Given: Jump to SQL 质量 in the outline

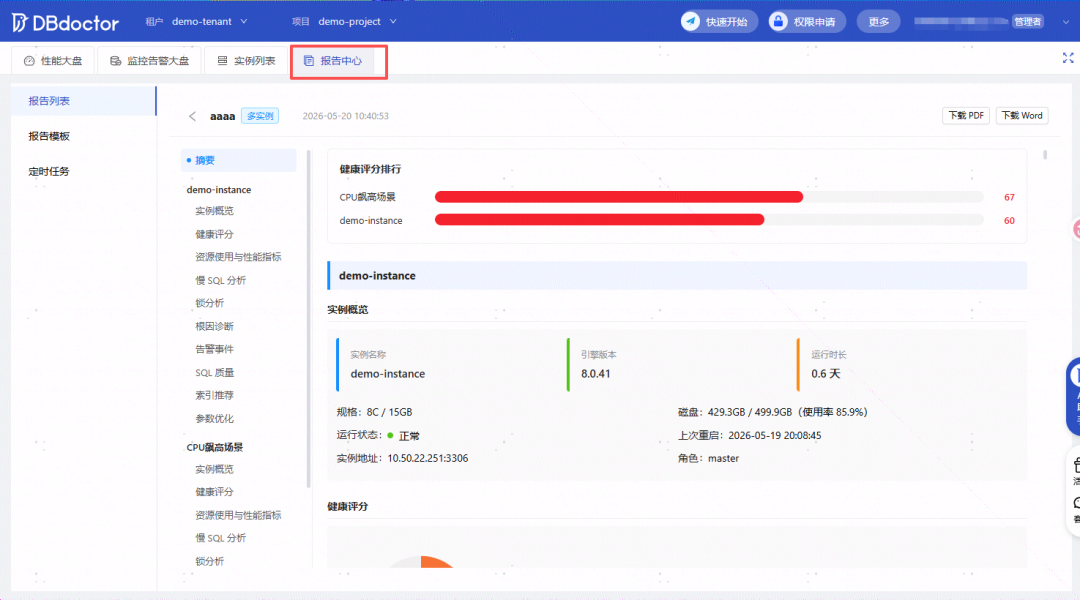Looking at the screenshot, I should click(x=214, y=373).
